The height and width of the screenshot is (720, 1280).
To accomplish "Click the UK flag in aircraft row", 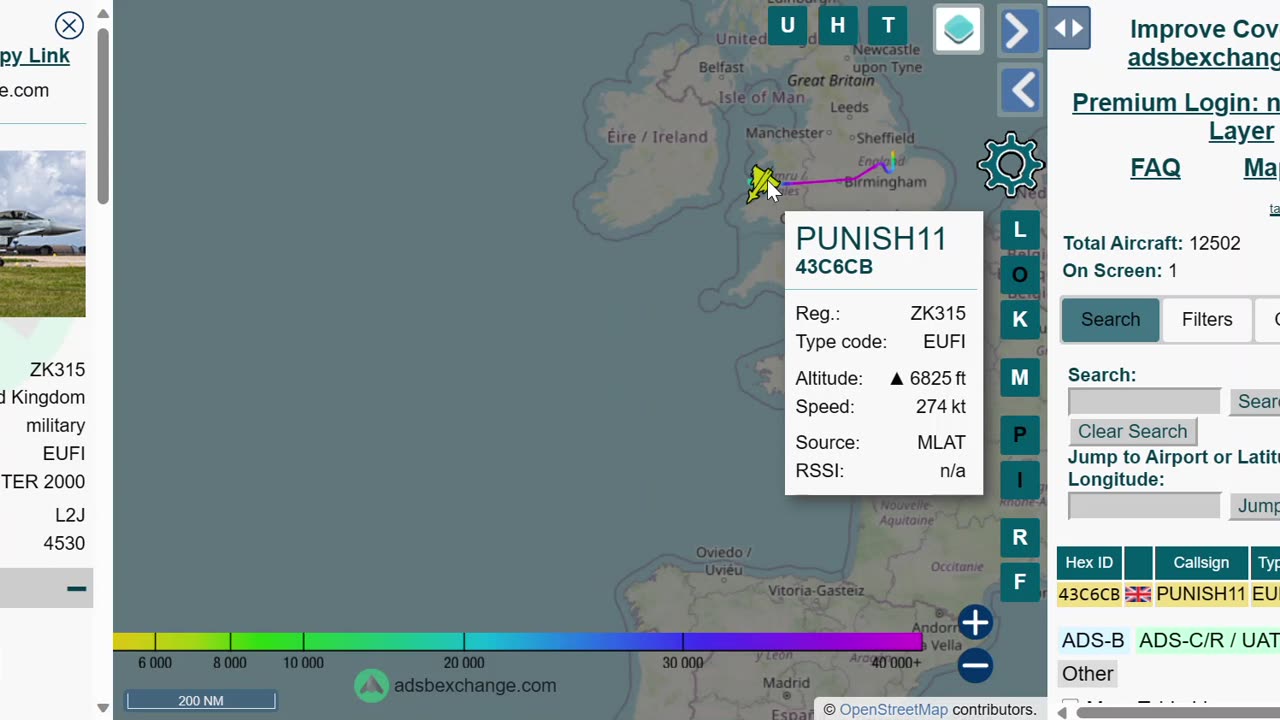I will click(x=1138, y=594).
